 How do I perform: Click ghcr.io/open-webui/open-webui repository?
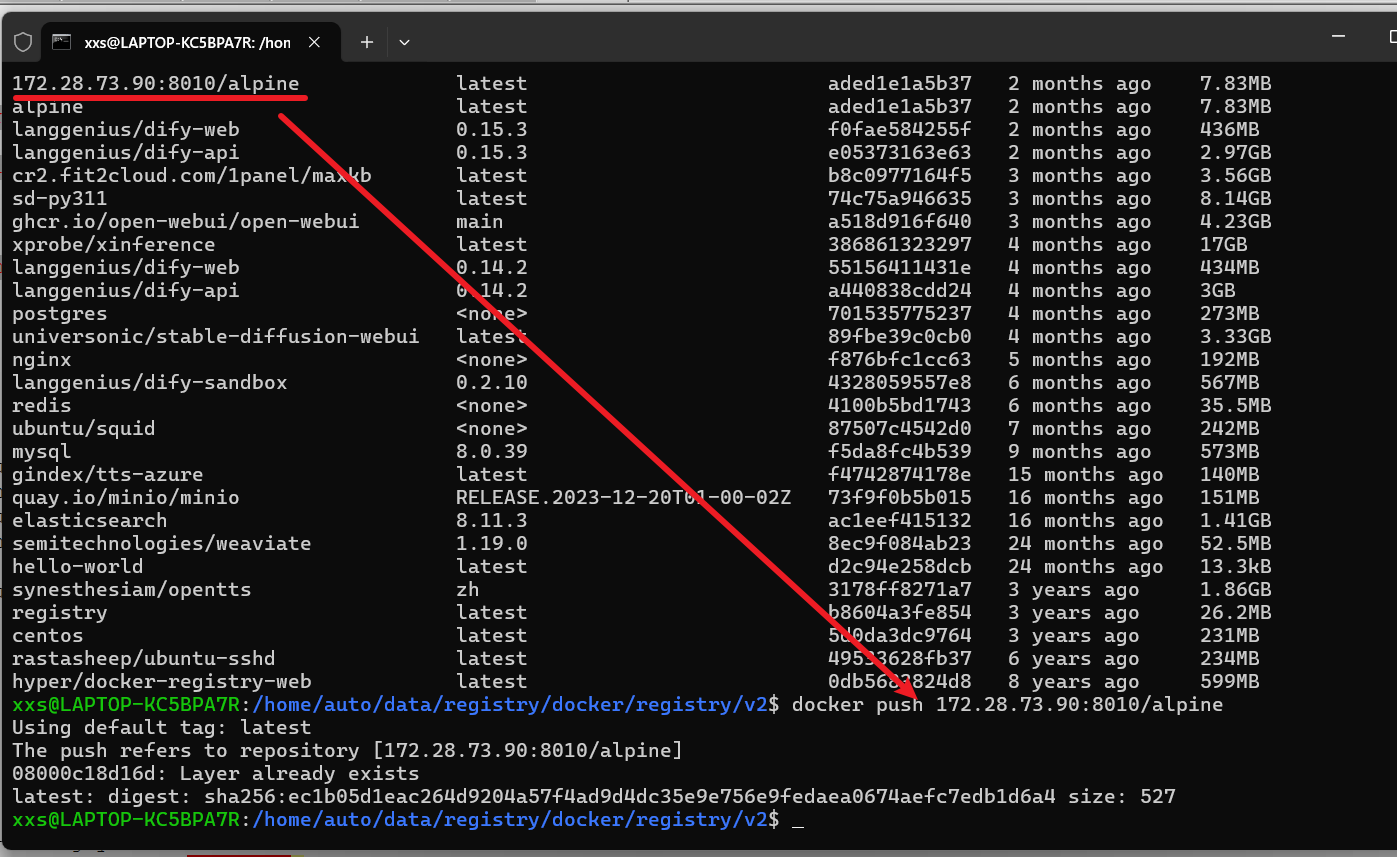click(x=185, y=222)
